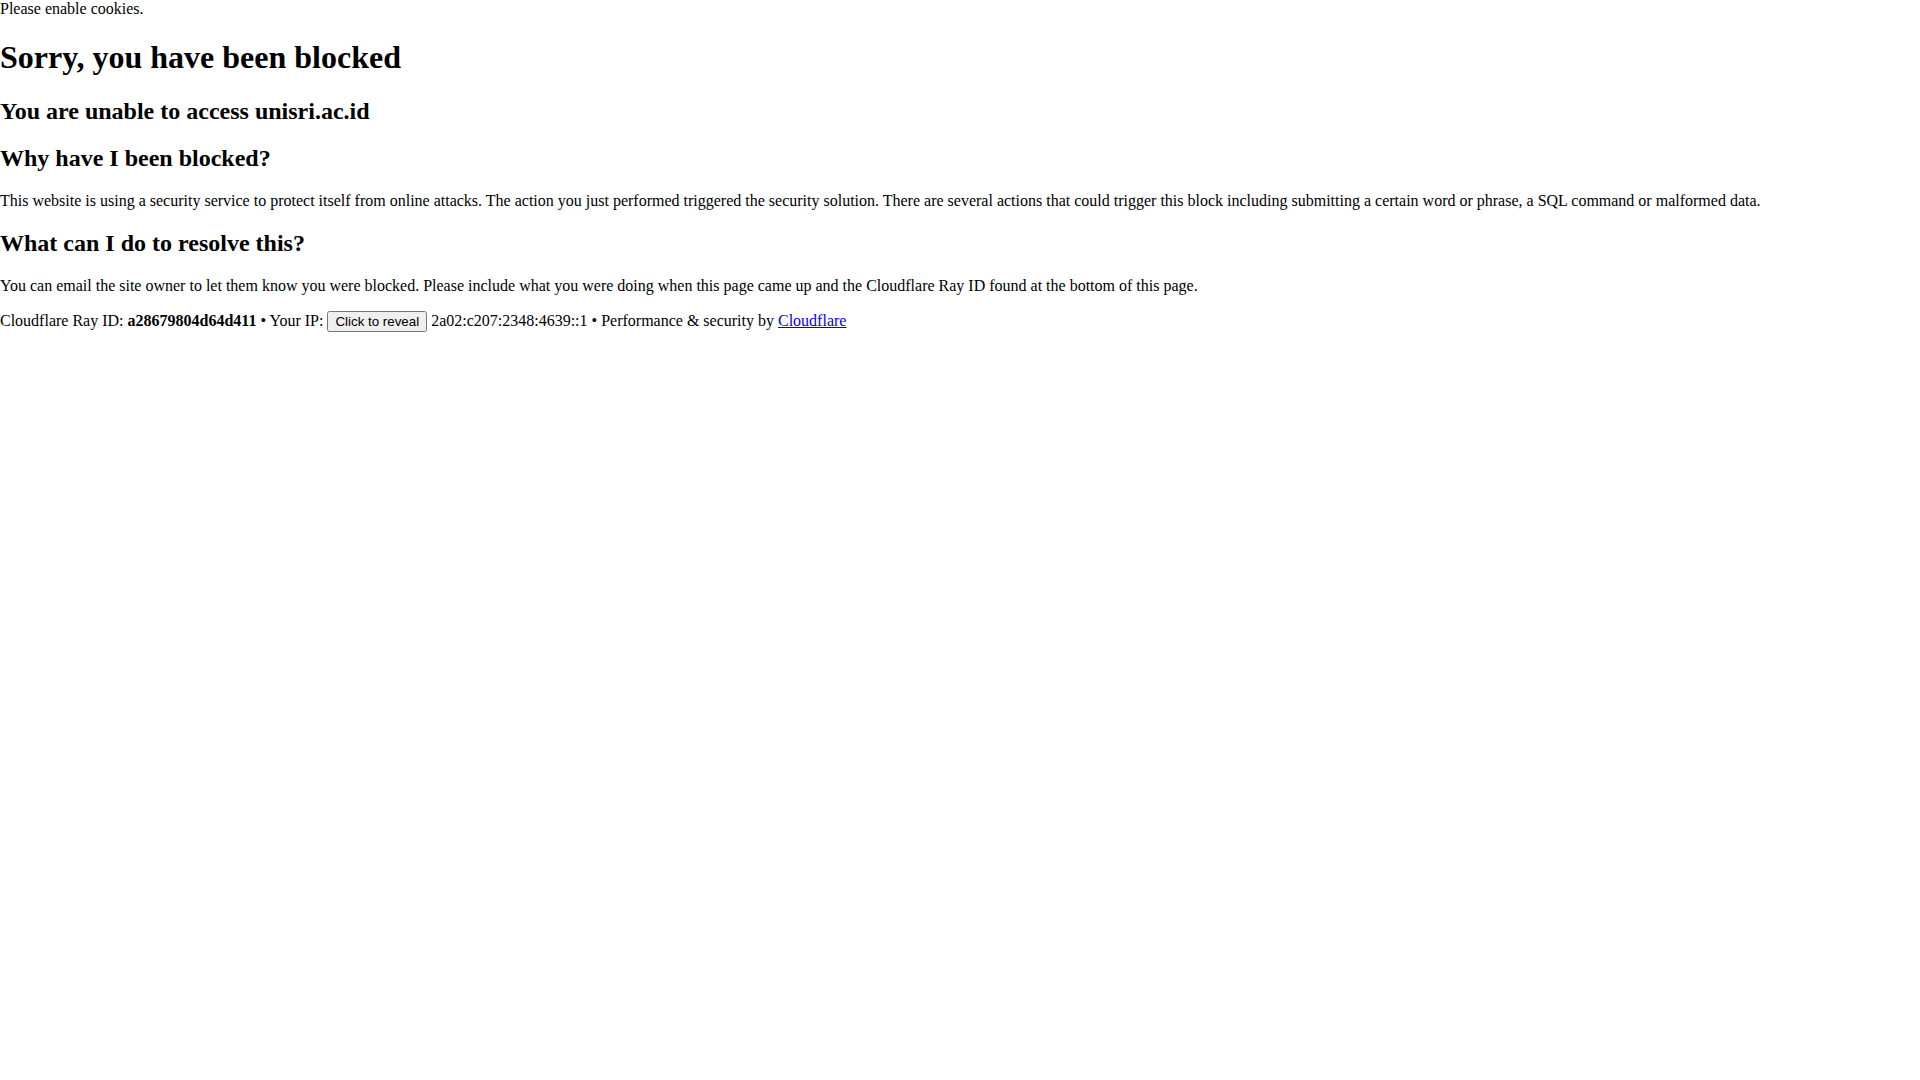Click the "Please enable cookies." text

coord(71,9)
